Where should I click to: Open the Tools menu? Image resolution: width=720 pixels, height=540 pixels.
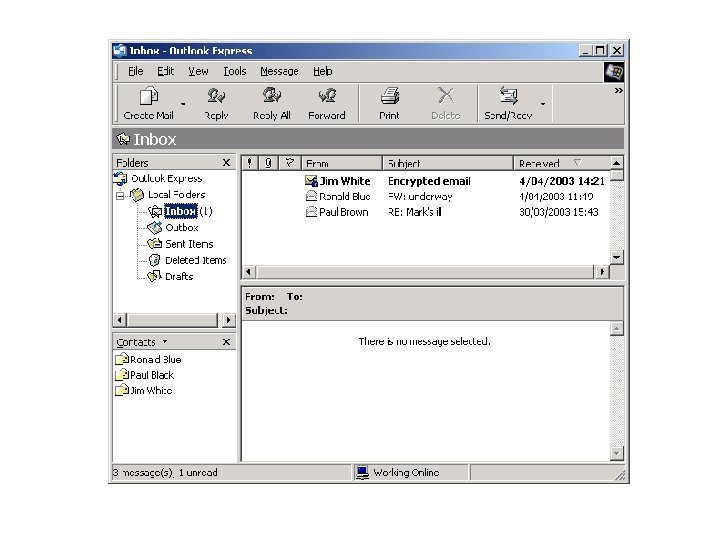click(x=235, y=71)
